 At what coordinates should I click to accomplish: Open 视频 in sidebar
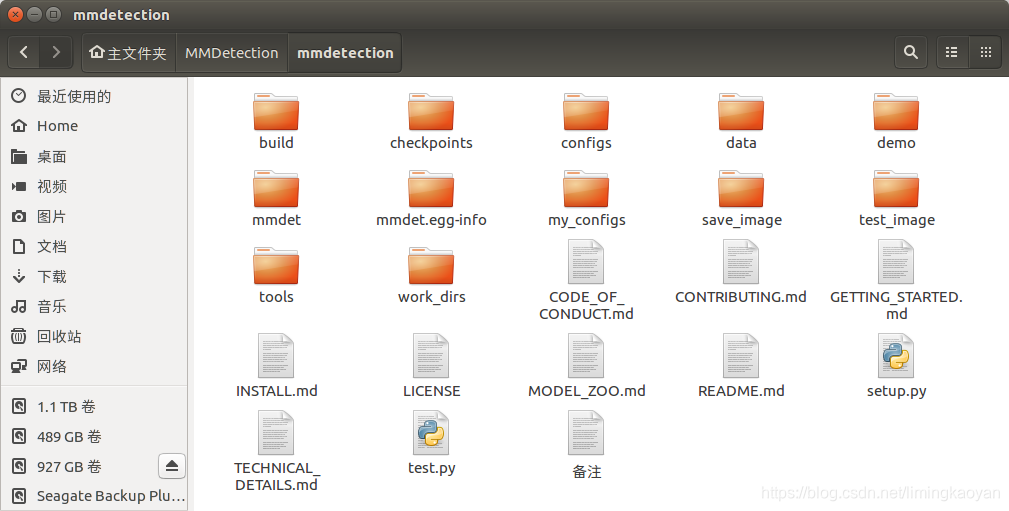coord(94,187)
